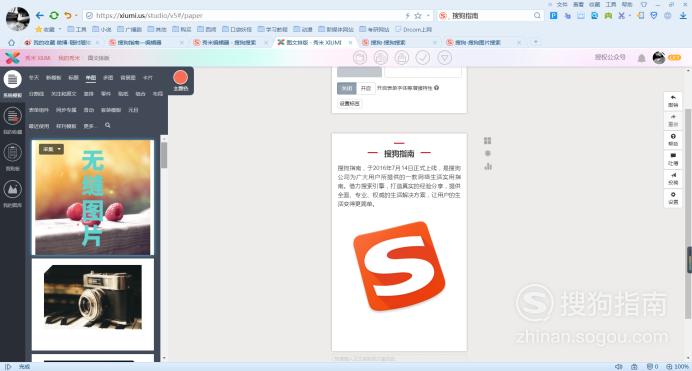The image size is (692, 371).
Task: Select the 卡片 template category tab
Action: click(x=147, y=78)
